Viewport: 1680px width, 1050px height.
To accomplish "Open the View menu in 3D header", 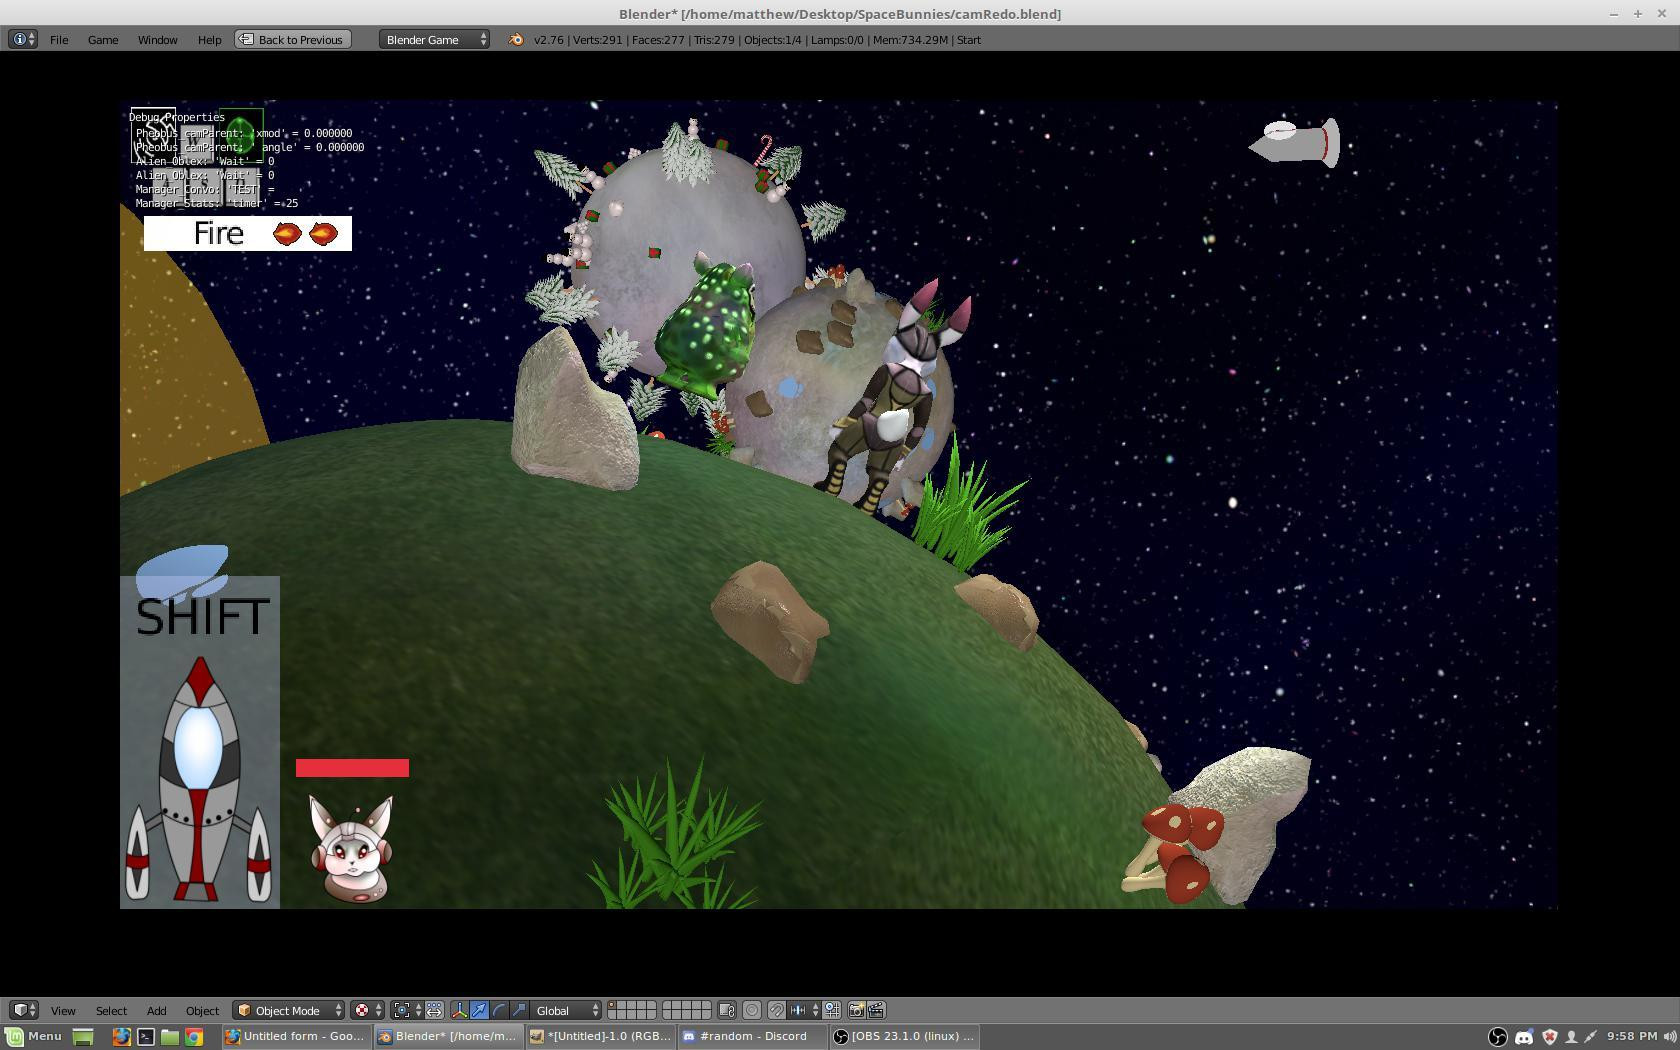I will (63, 1010).
